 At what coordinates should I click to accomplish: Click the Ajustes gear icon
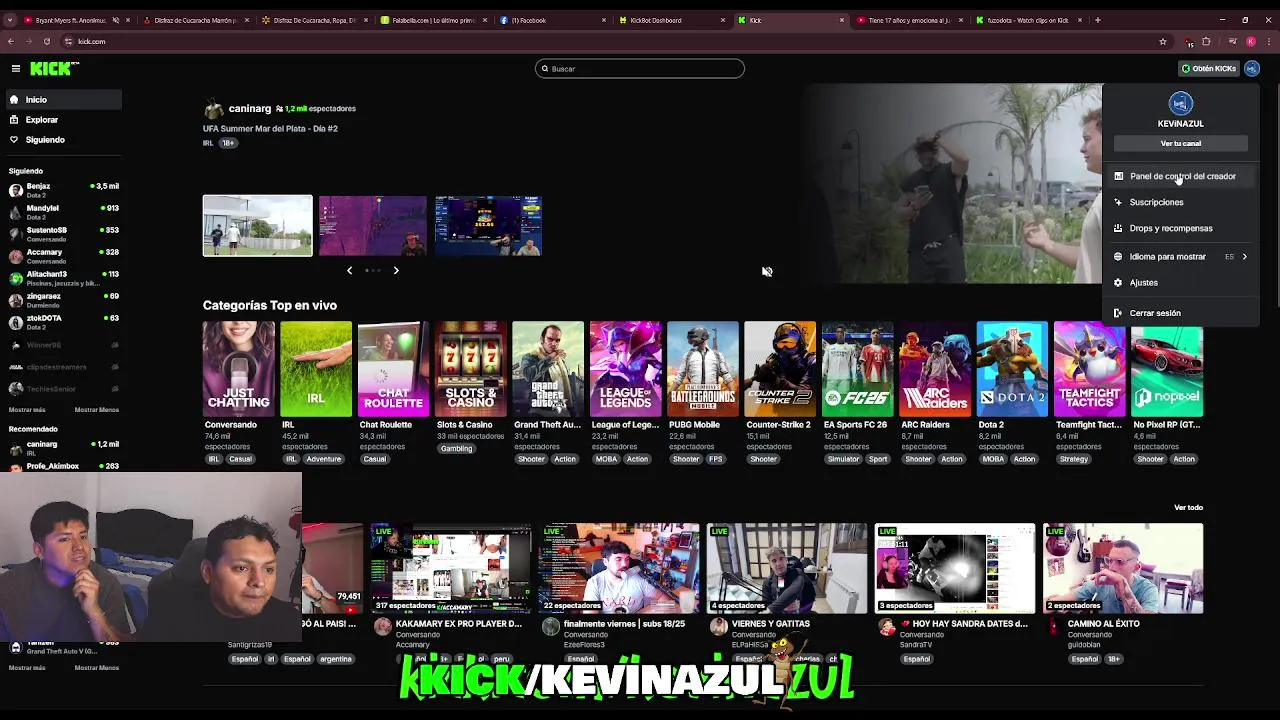(x=1118, y=283)
